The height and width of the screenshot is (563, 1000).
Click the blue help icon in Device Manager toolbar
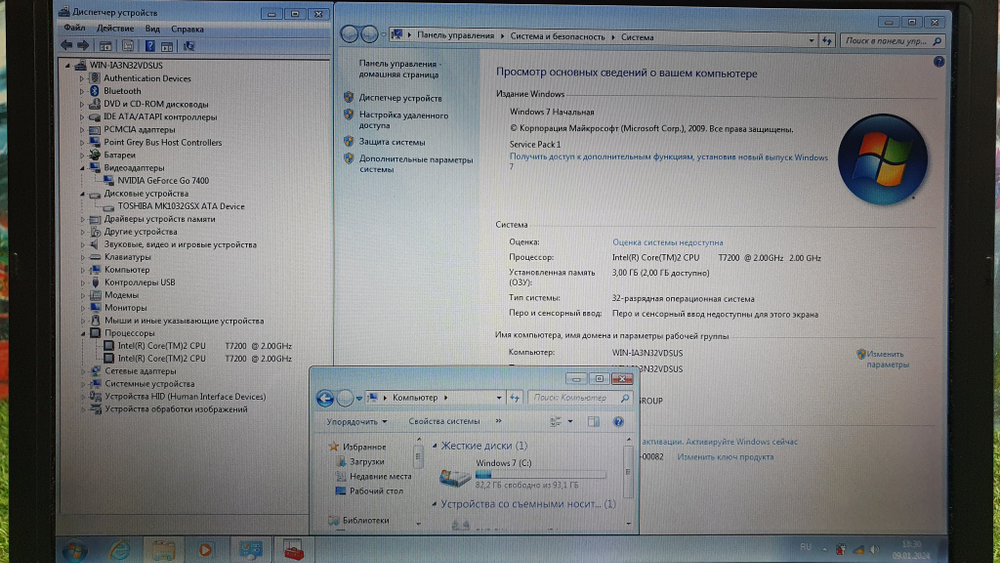pos(150,46)
